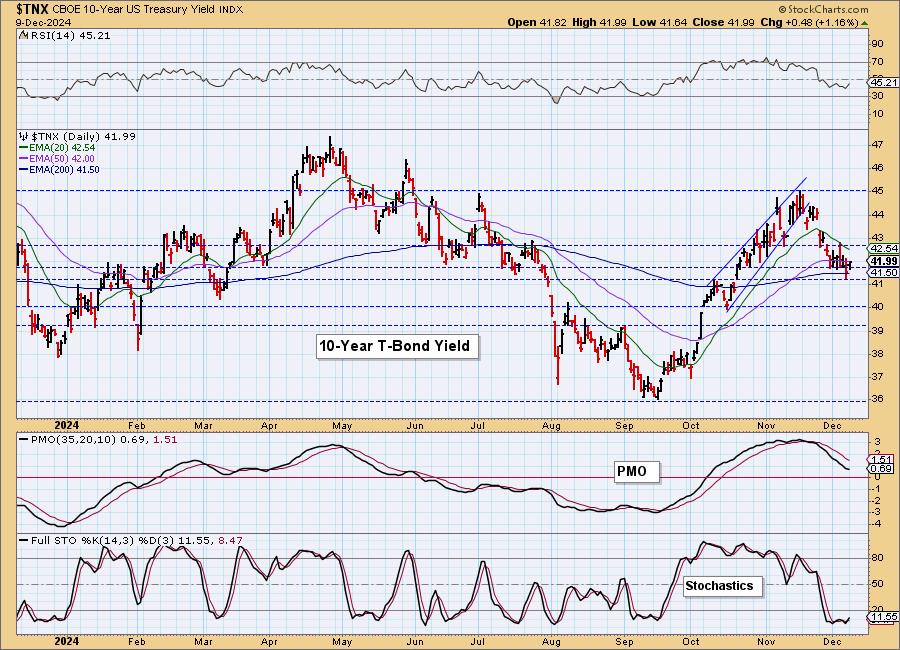
Task: Click the 45.21 RSI value tag
Action: point(884,83)
